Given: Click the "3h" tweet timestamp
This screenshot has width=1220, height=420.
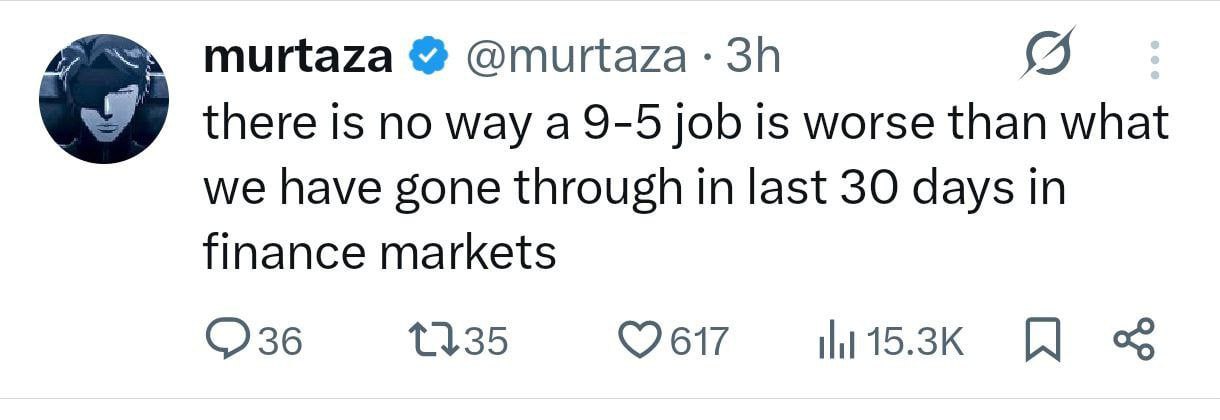Looking at the screenshot, I should tap(752, 57).
